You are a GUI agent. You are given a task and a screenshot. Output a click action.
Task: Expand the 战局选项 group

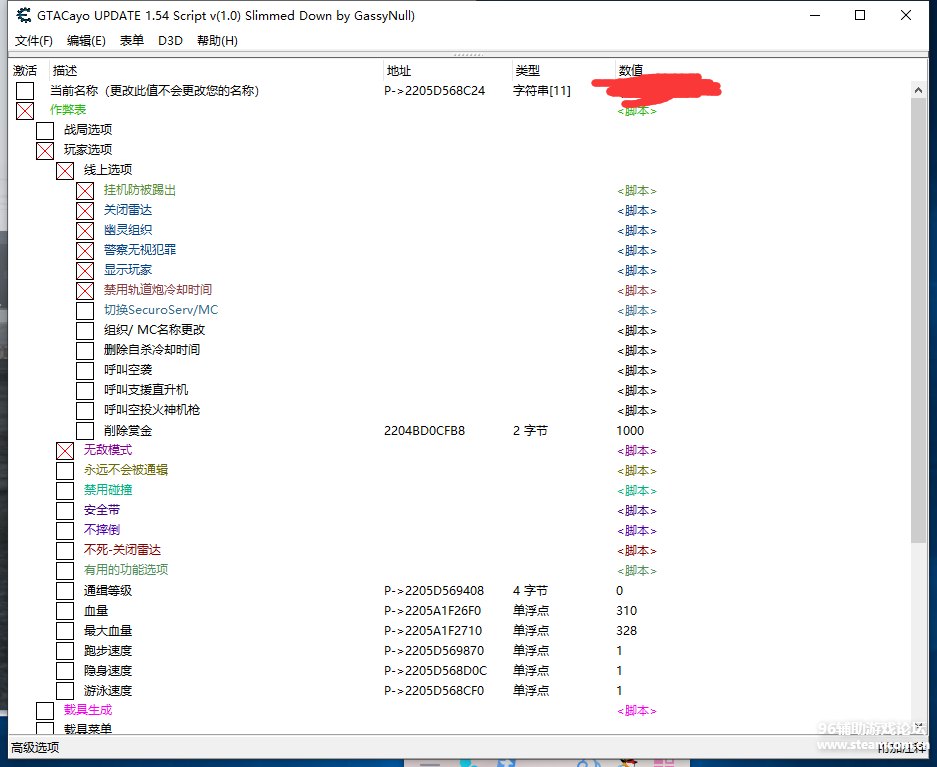45,130
